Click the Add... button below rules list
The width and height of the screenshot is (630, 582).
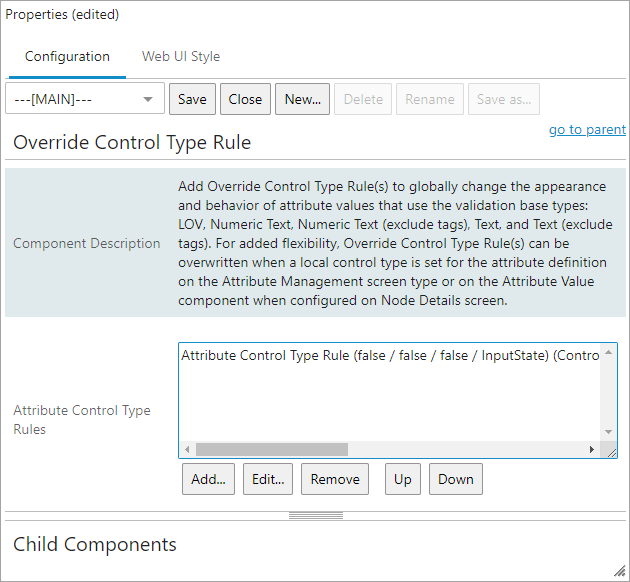208,479
